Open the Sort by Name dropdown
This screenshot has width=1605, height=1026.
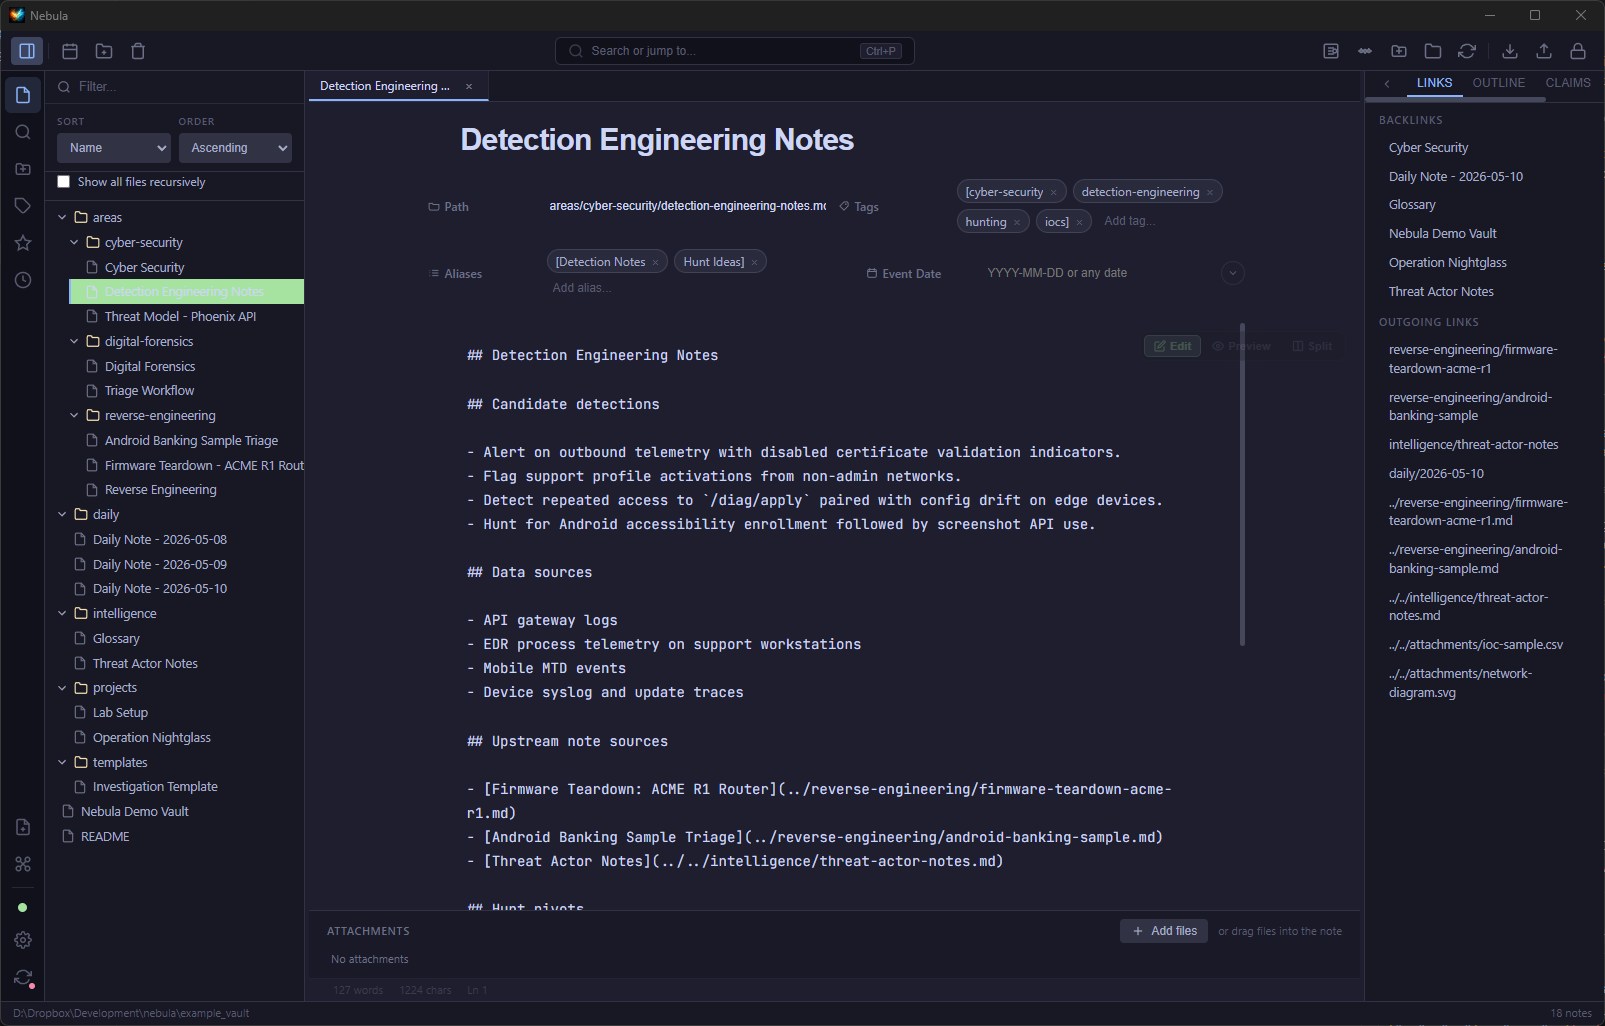coord(114,148)
